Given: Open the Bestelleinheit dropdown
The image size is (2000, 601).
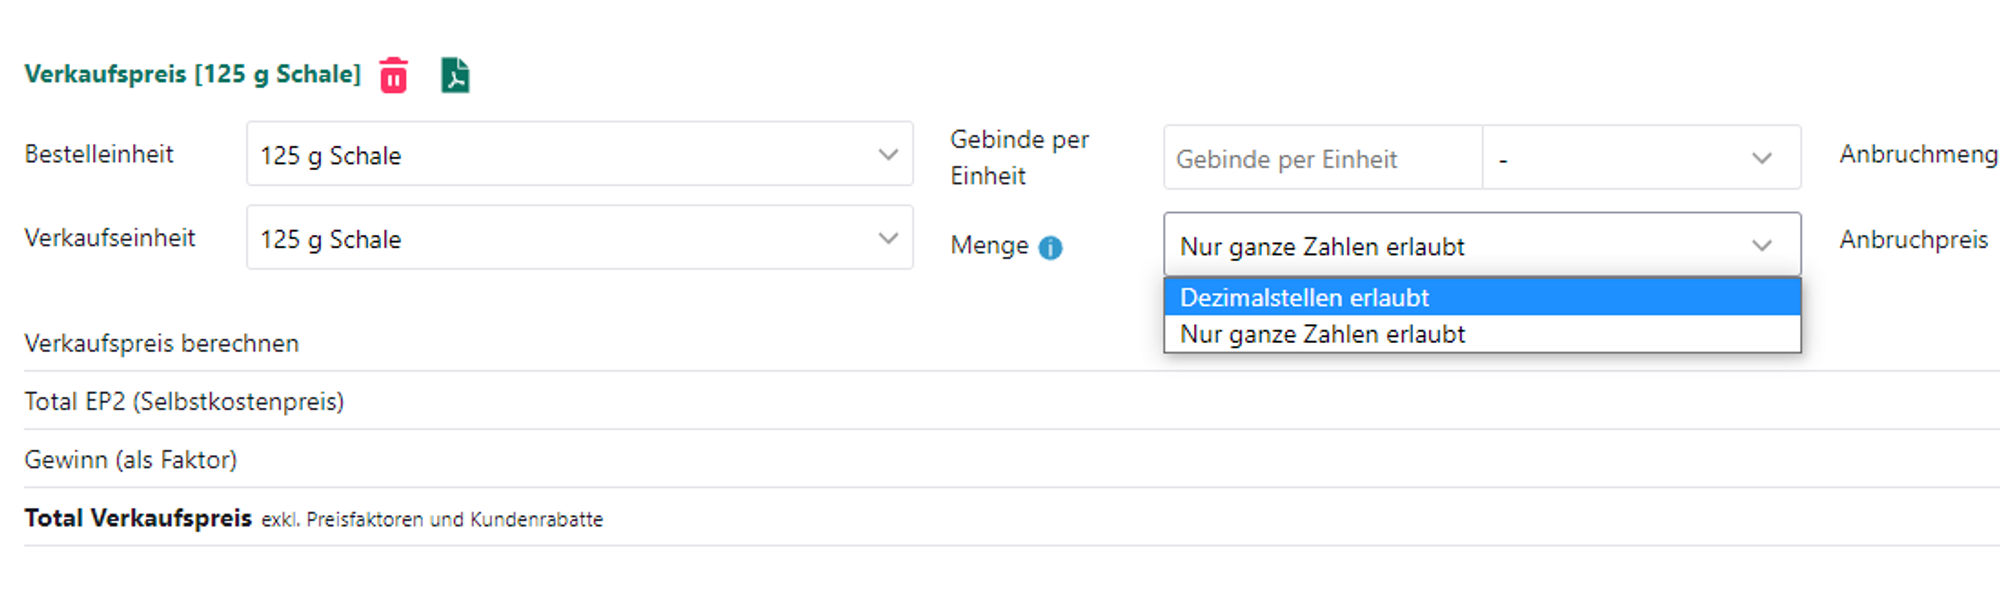Looking at the screenshot, I should coord(579,155).
